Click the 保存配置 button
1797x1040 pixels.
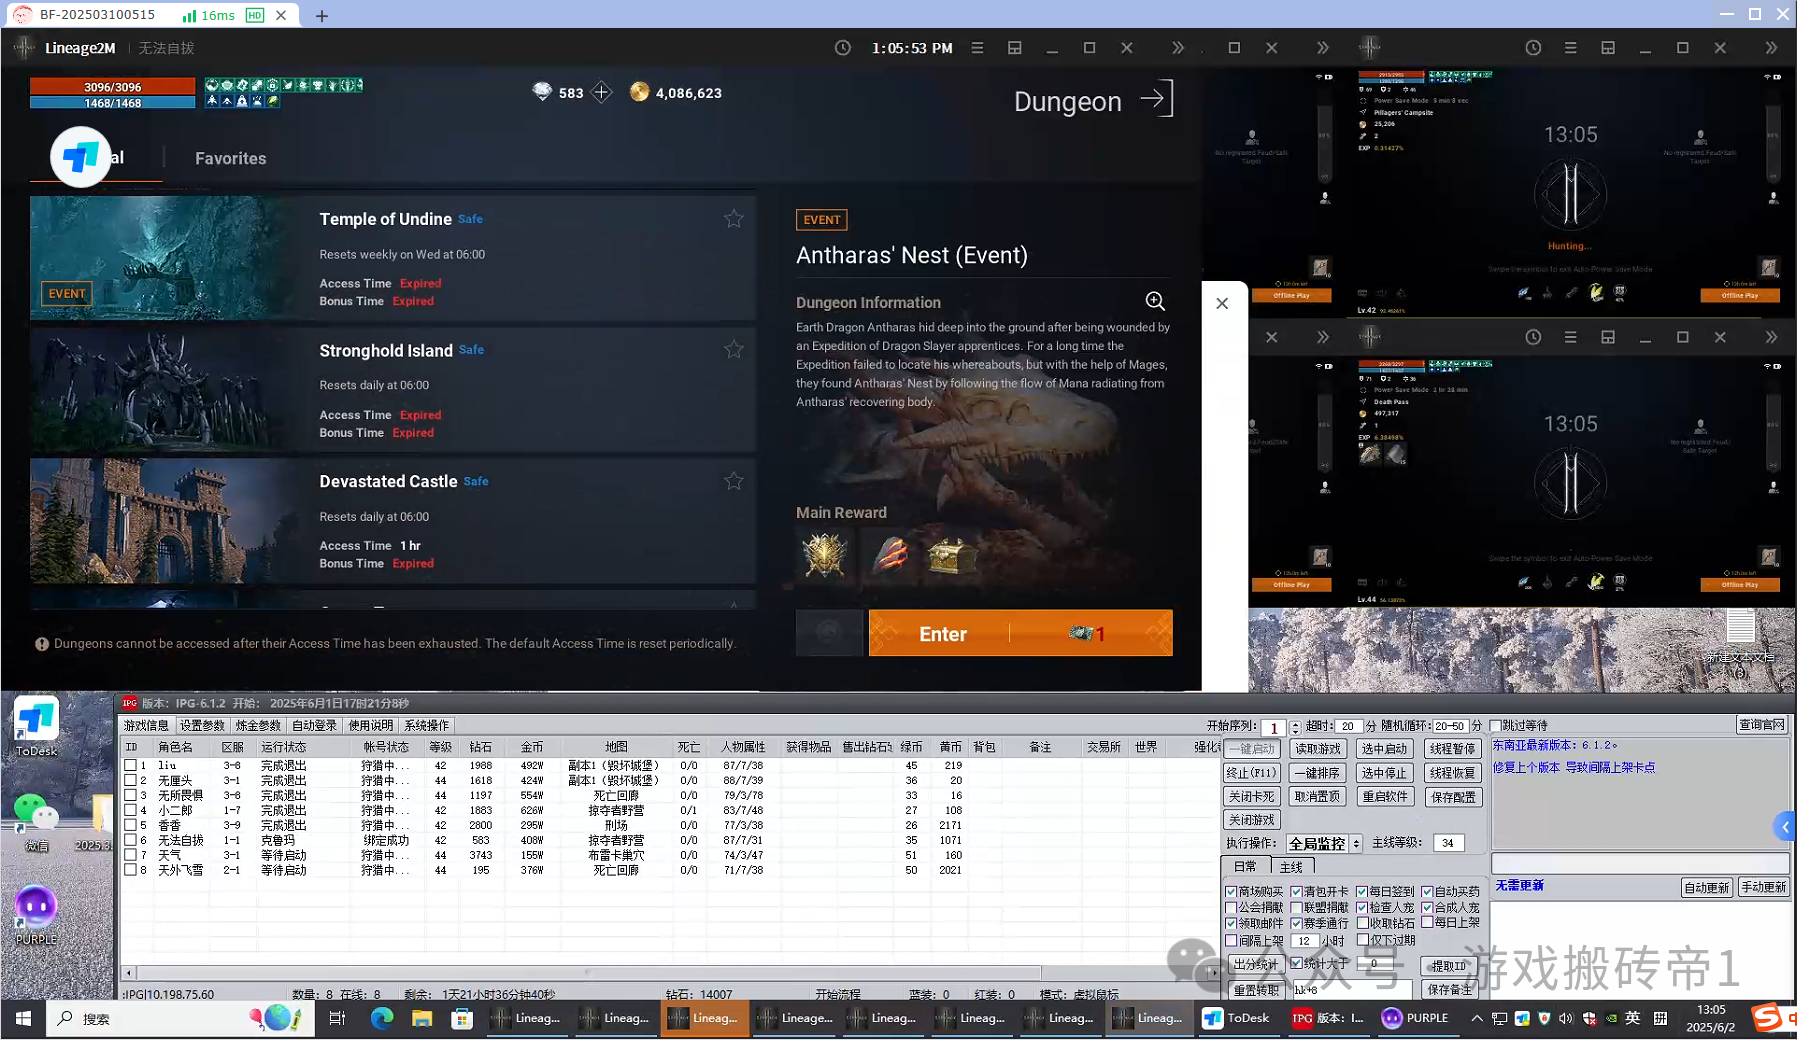tap(1452, 797)
